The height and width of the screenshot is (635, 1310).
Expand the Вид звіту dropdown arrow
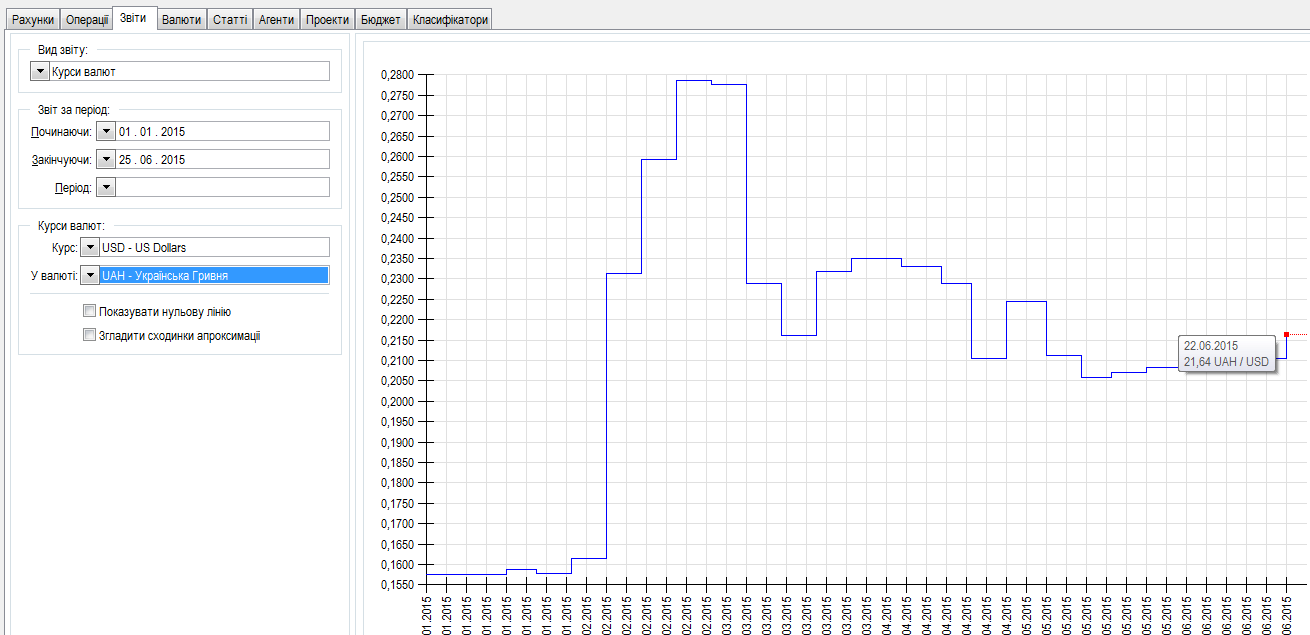pos(40,71)
